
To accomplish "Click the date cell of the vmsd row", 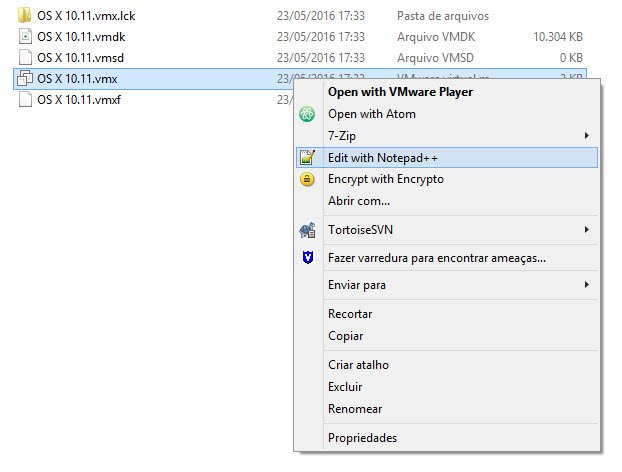I will (x=321, y=58).
